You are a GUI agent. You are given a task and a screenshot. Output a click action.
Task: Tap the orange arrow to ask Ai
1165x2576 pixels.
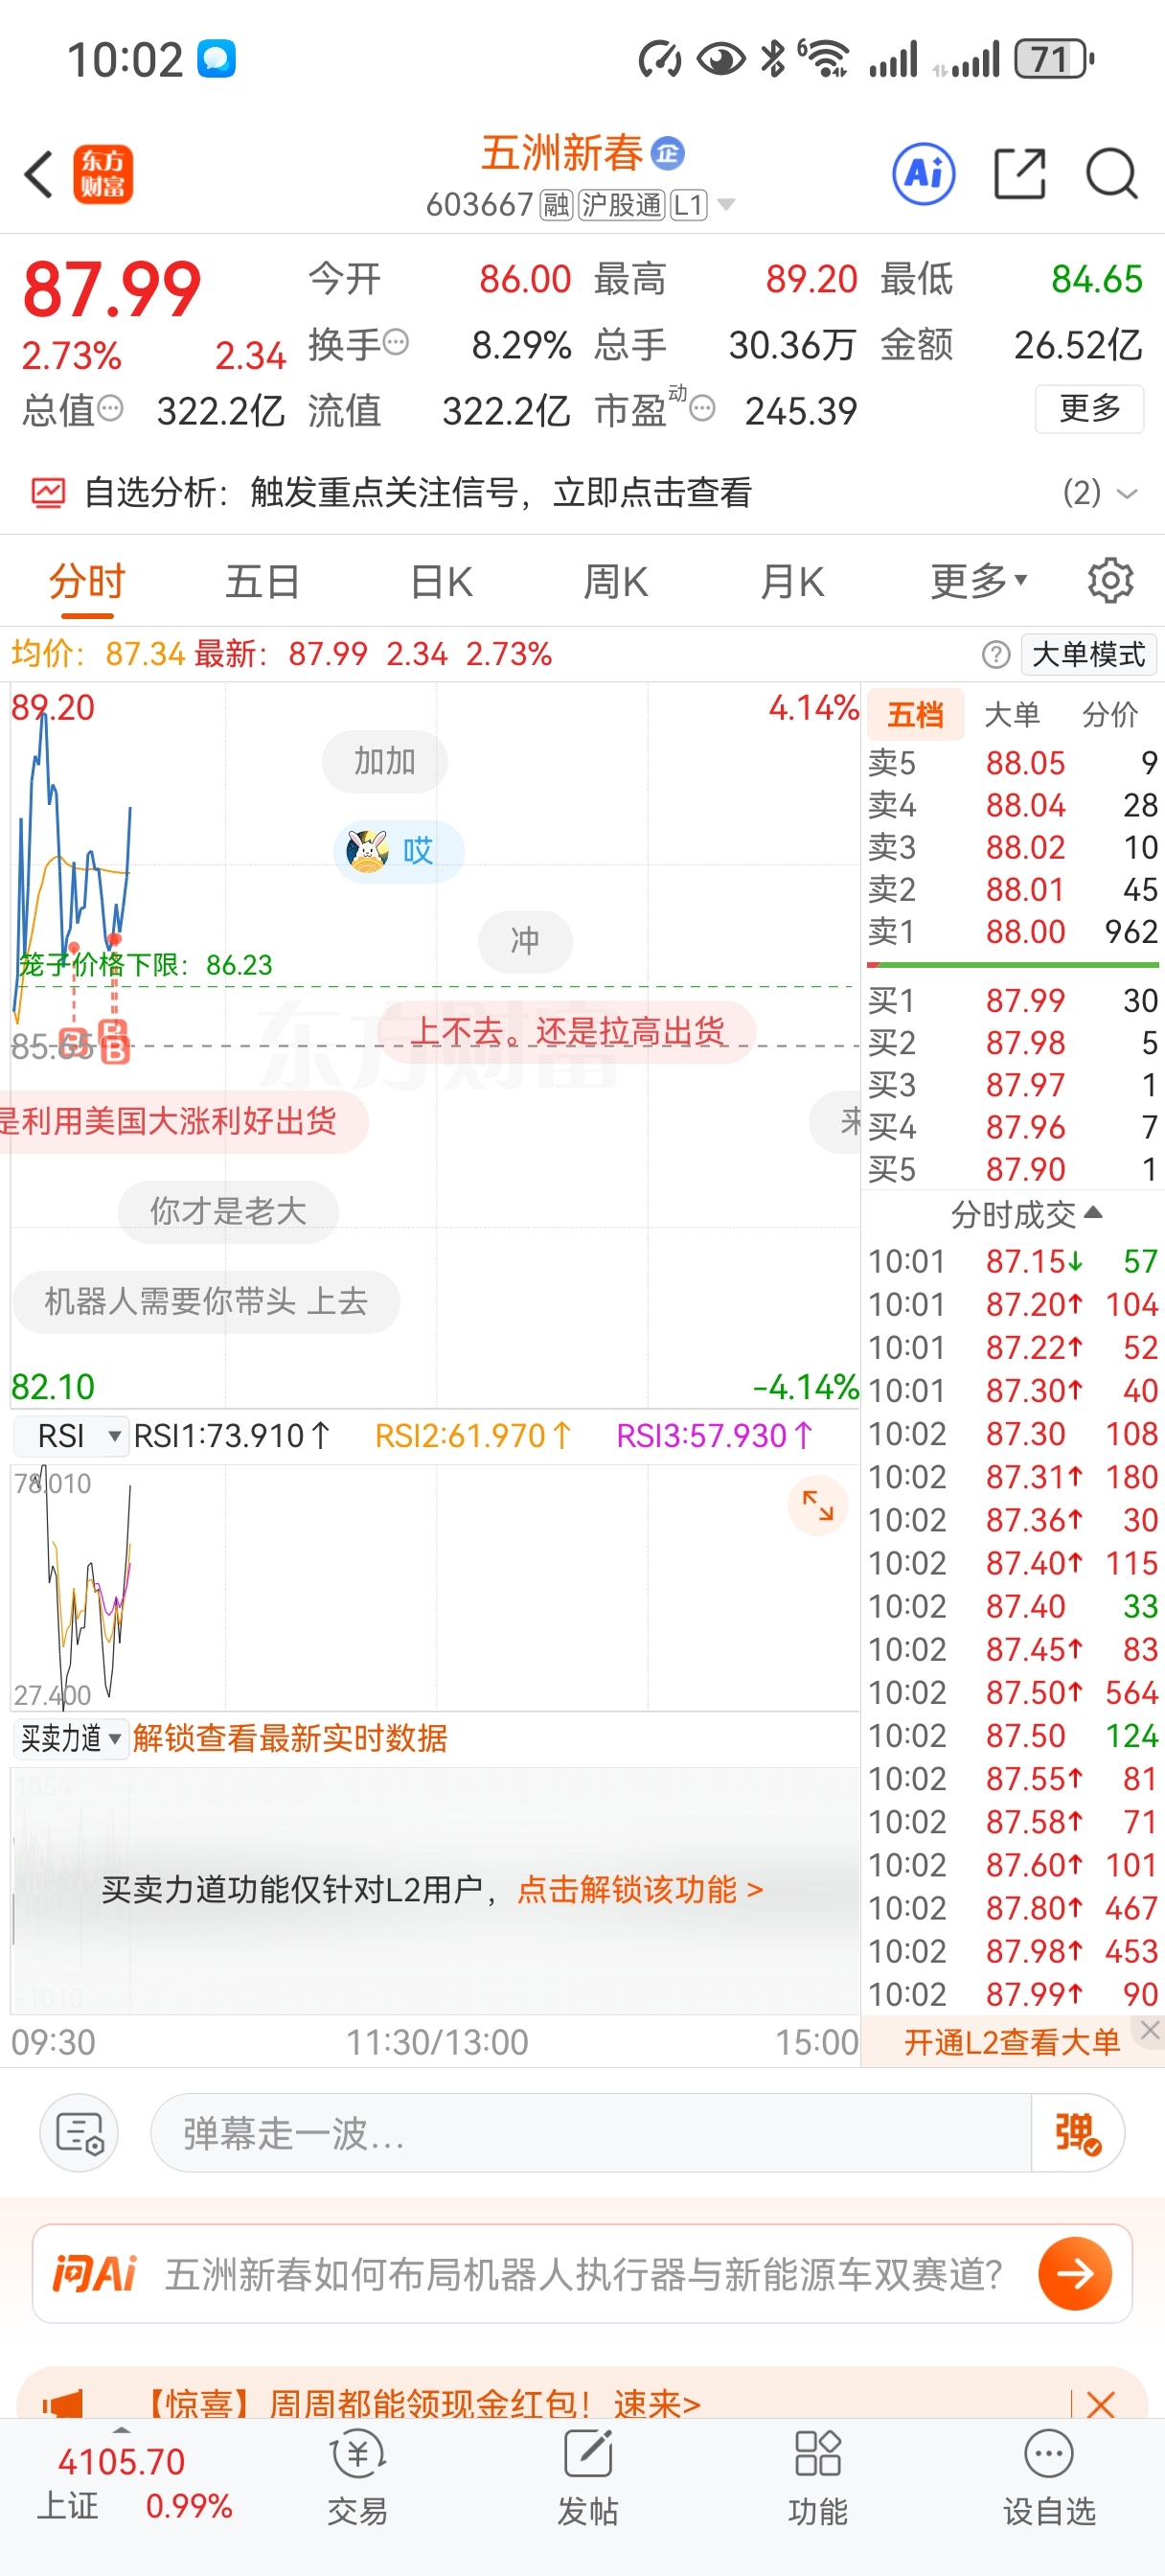1075,2273
